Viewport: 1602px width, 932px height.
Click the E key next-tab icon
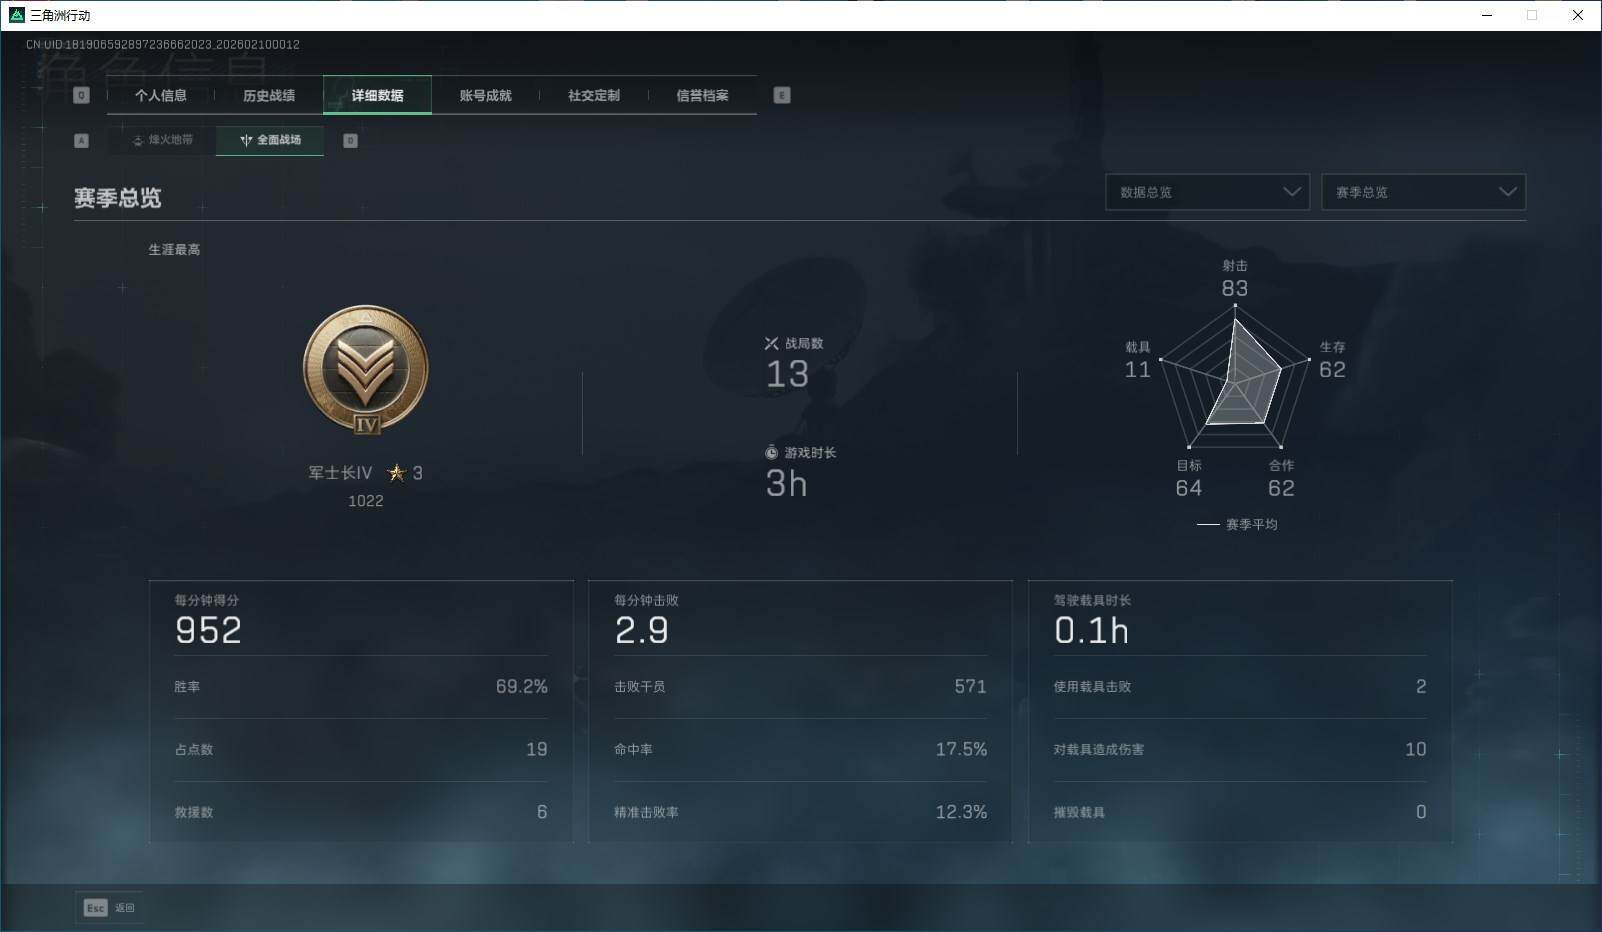pos(782,95)
